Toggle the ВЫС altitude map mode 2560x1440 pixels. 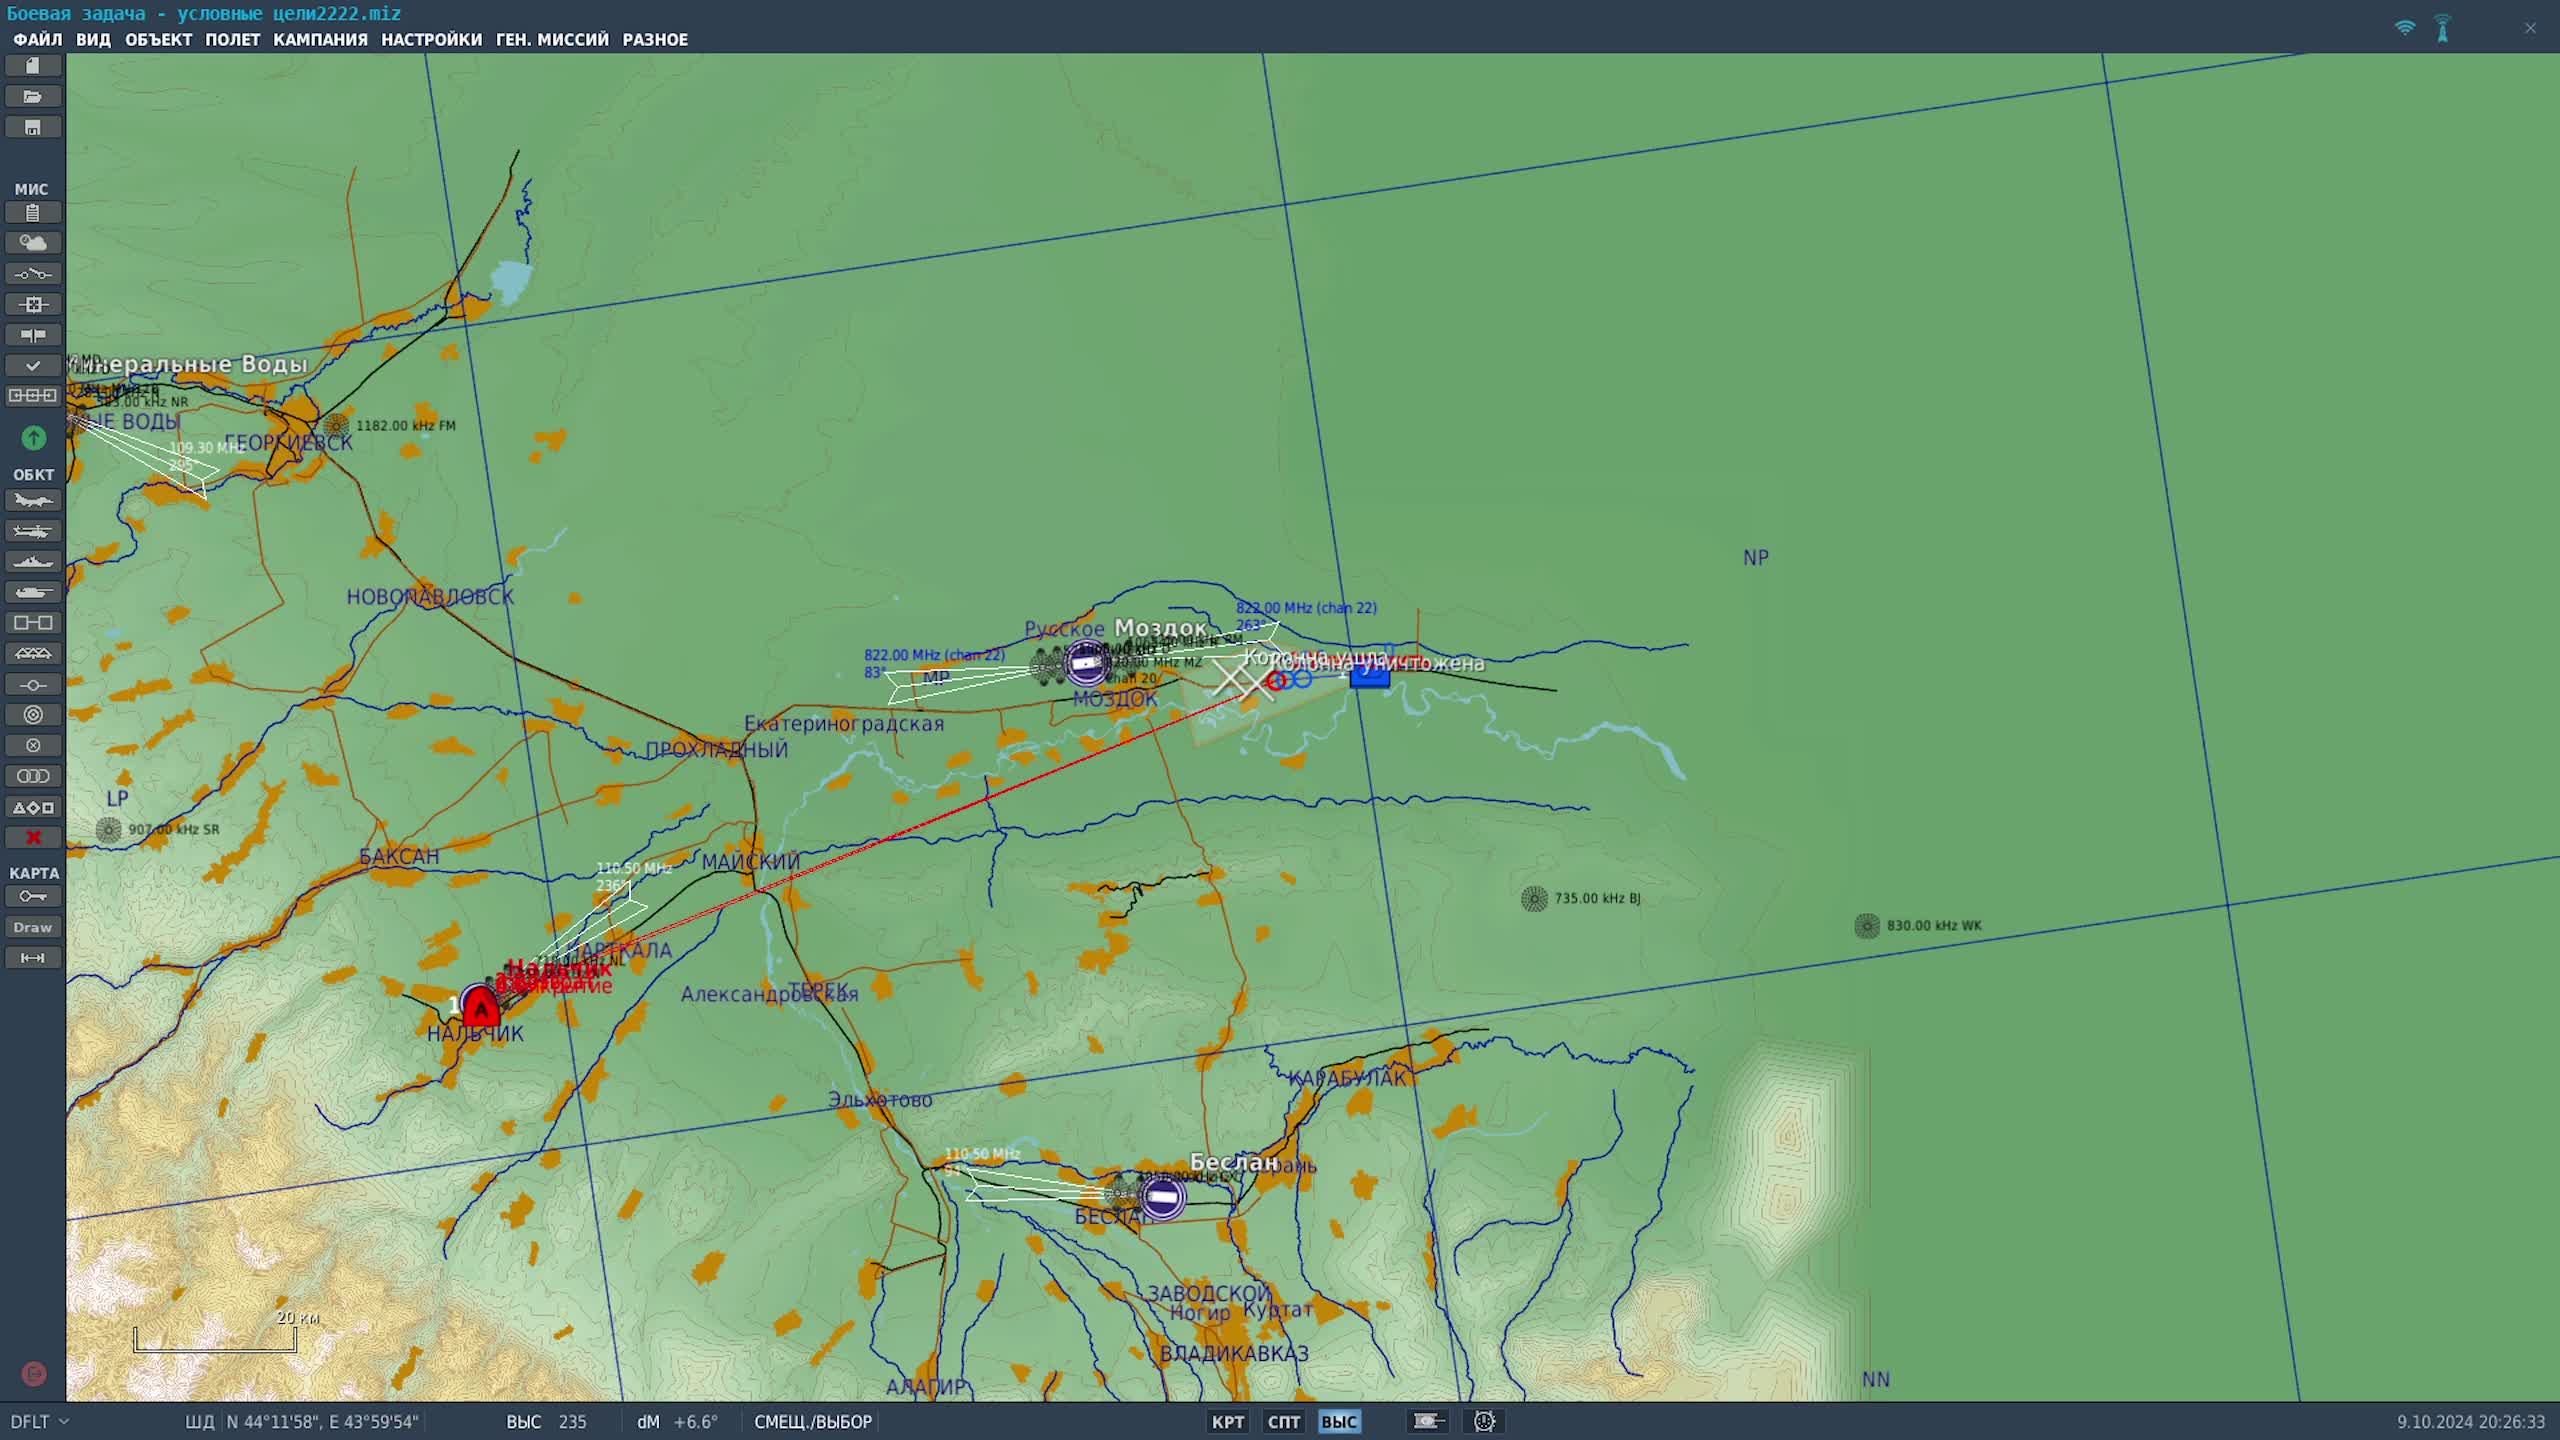pos(1339,1422)
